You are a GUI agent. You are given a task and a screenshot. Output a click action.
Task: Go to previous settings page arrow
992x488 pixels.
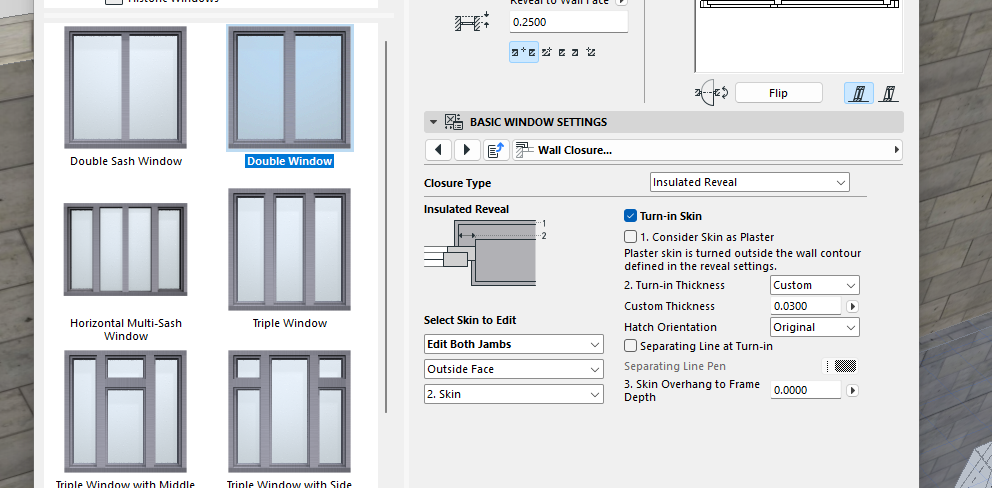[x=438, y=150]
